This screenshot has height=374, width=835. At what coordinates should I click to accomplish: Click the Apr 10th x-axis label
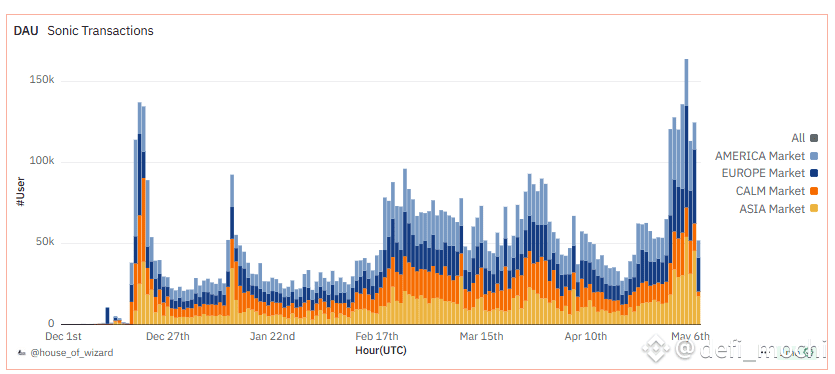[586, 336]
